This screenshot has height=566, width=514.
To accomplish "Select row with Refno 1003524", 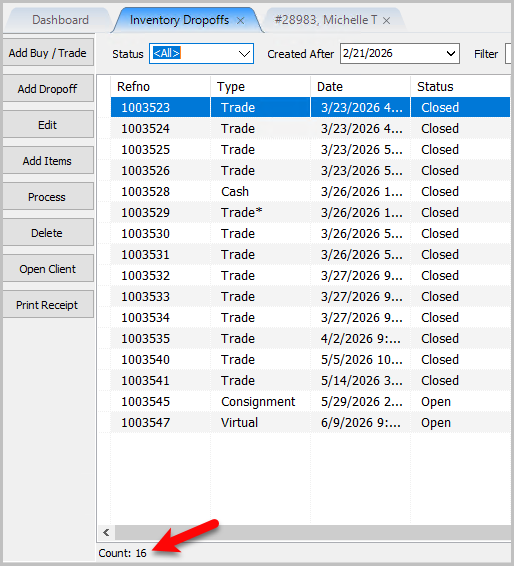I will pos(310,129).
